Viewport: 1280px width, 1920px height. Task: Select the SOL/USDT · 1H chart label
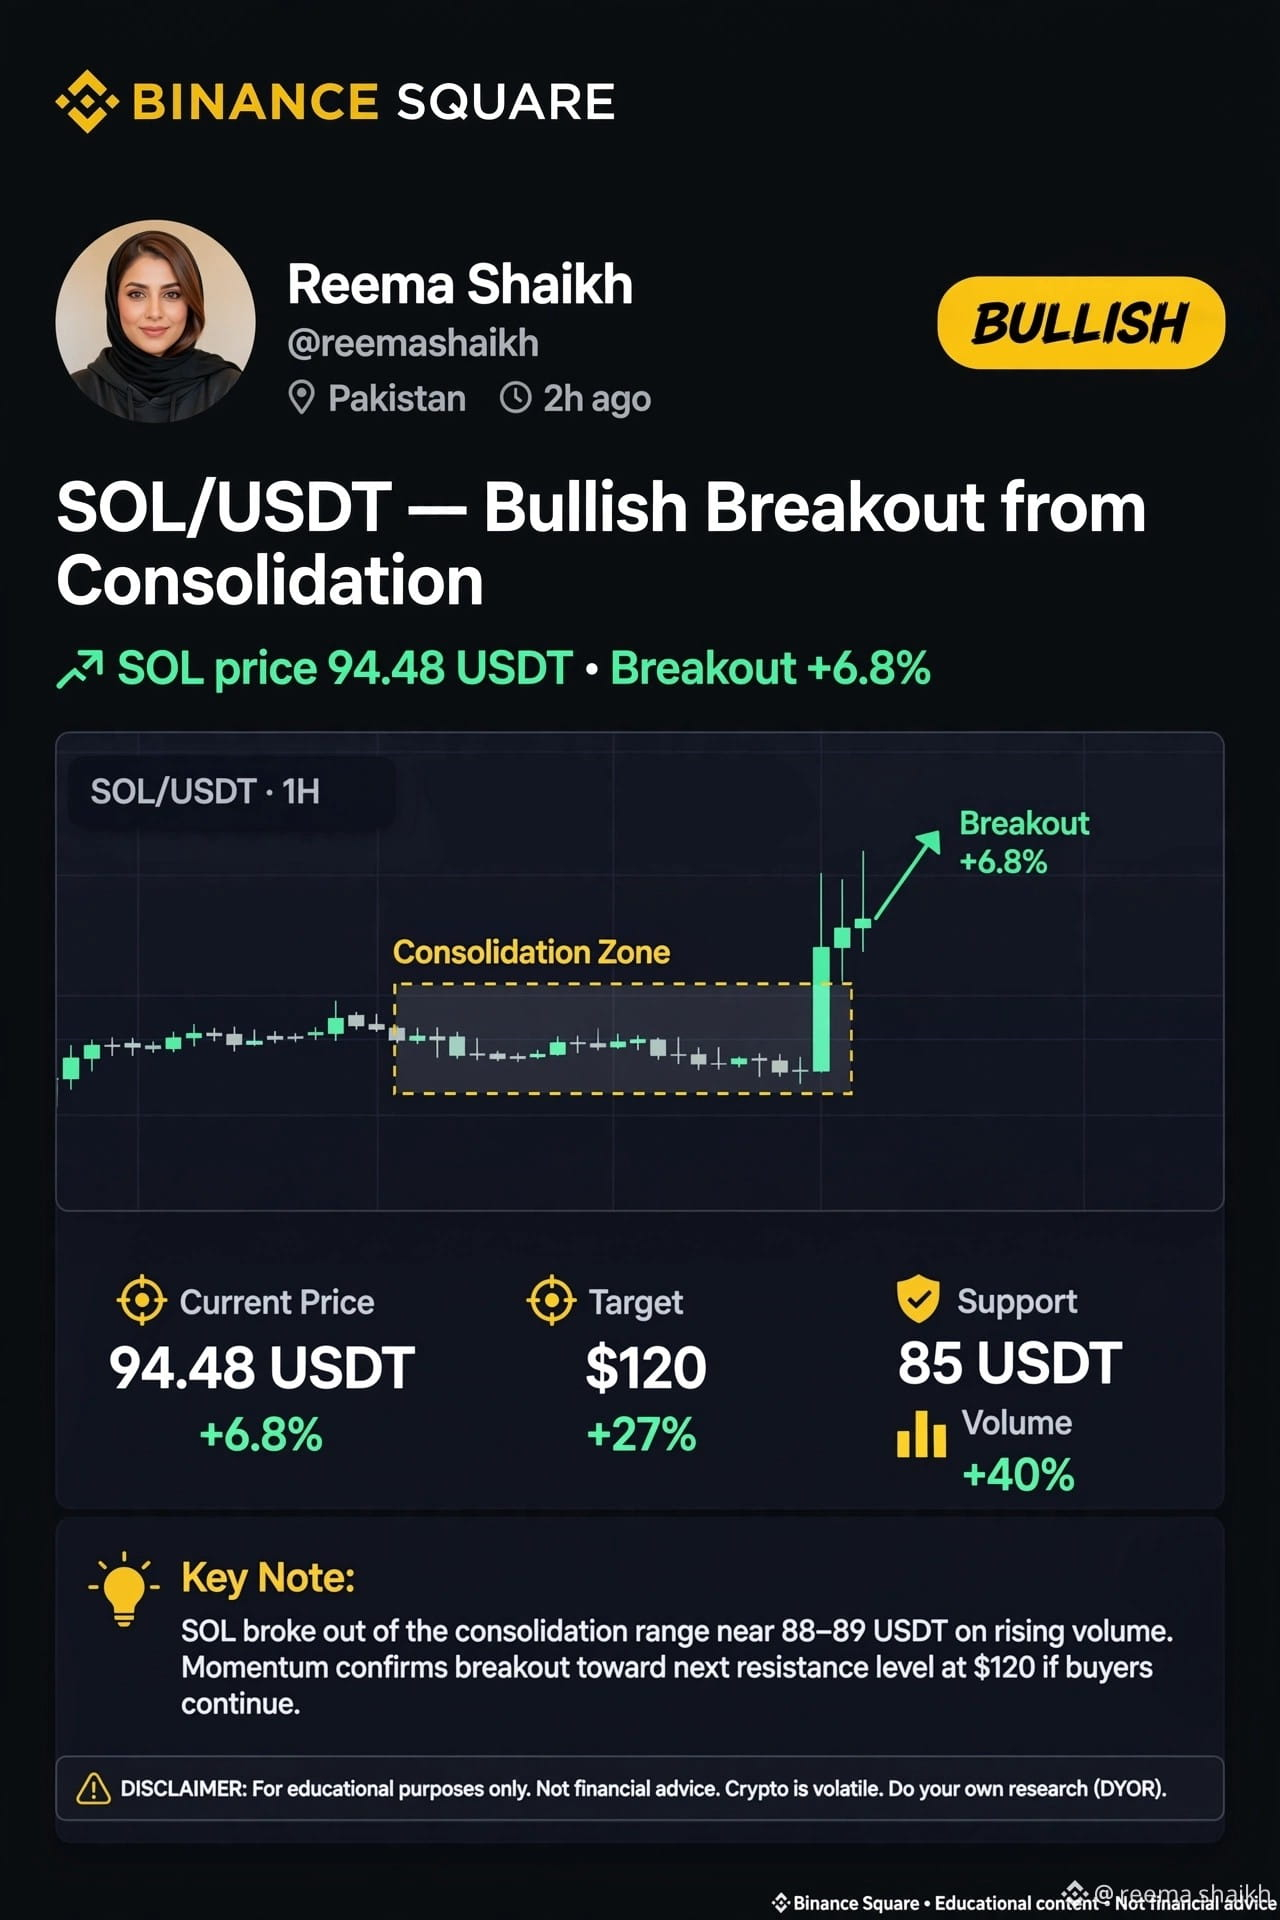click(205, 791)
